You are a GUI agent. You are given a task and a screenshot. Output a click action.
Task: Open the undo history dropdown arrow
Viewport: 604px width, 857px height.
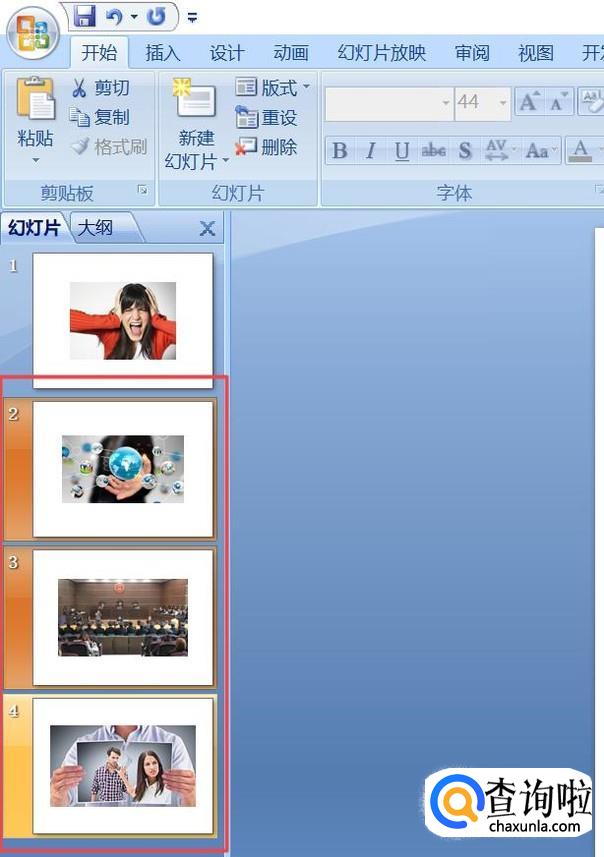(134, 17)
